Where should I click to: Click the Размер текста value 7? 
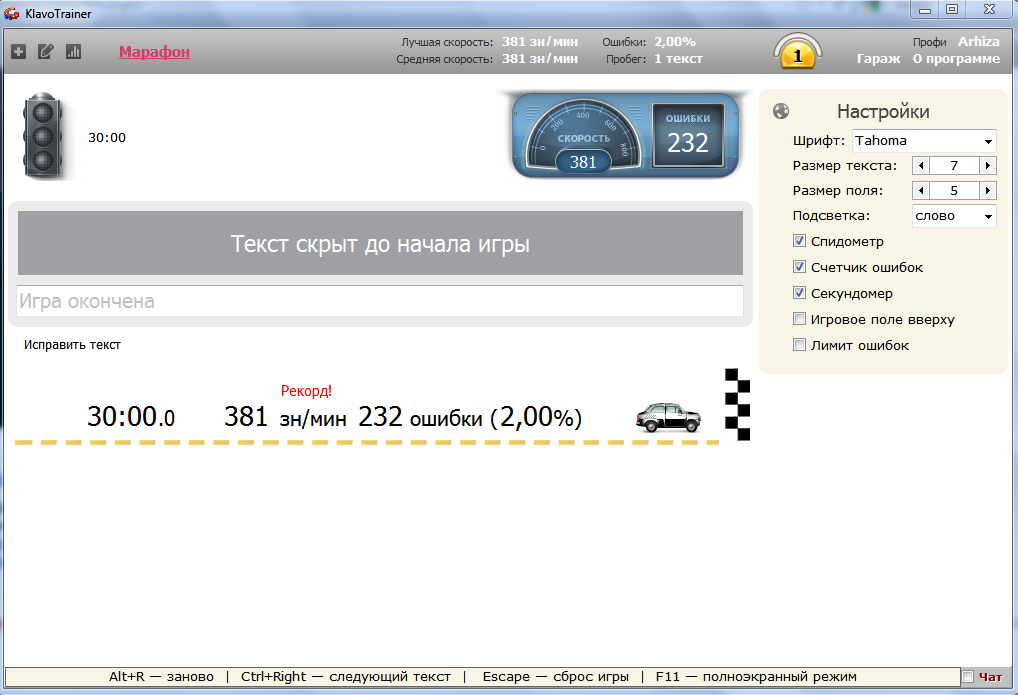(x=954, y=166)
